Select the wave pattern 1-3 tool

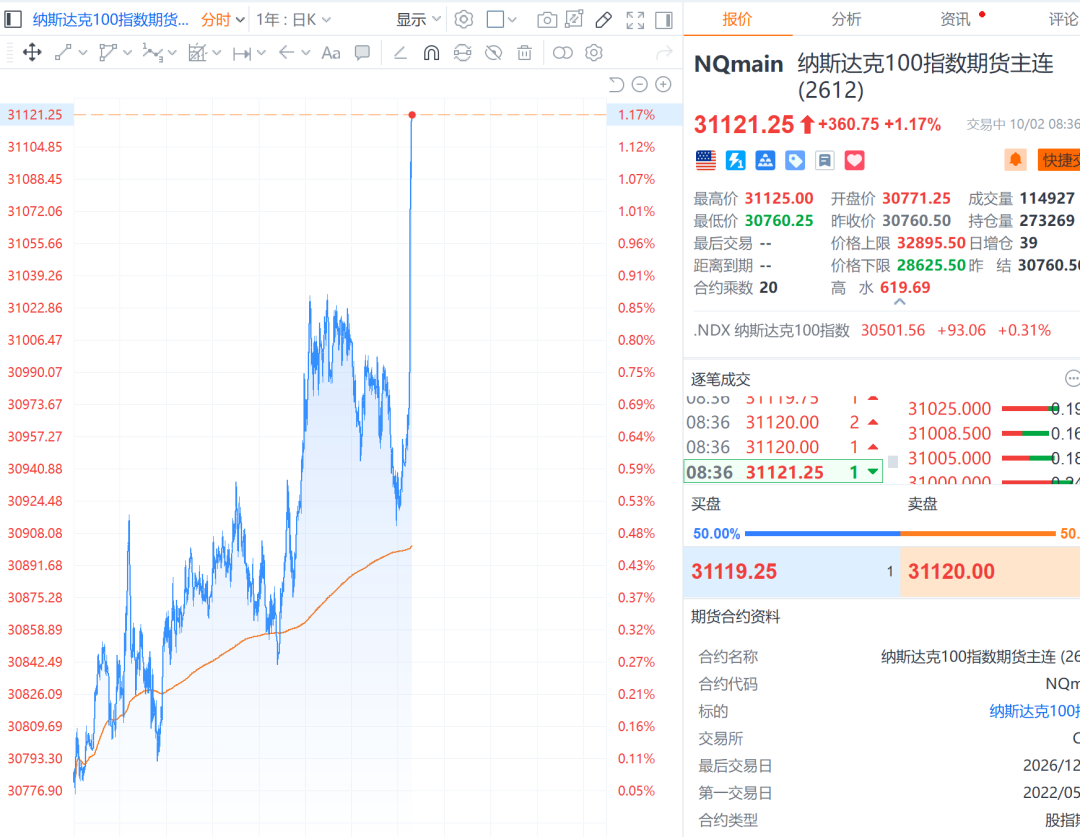[152, 52]
